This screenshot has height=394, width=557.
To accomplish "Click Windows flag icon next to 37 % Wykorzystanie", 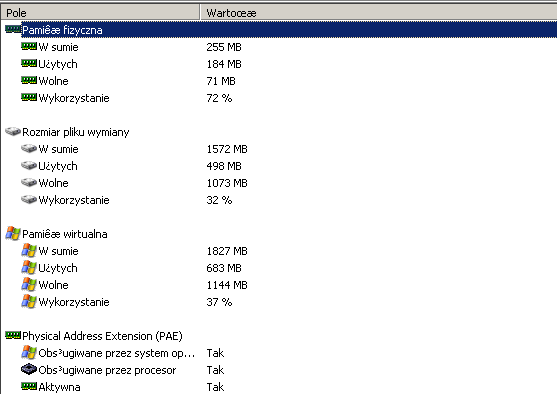I will [29, 302].
